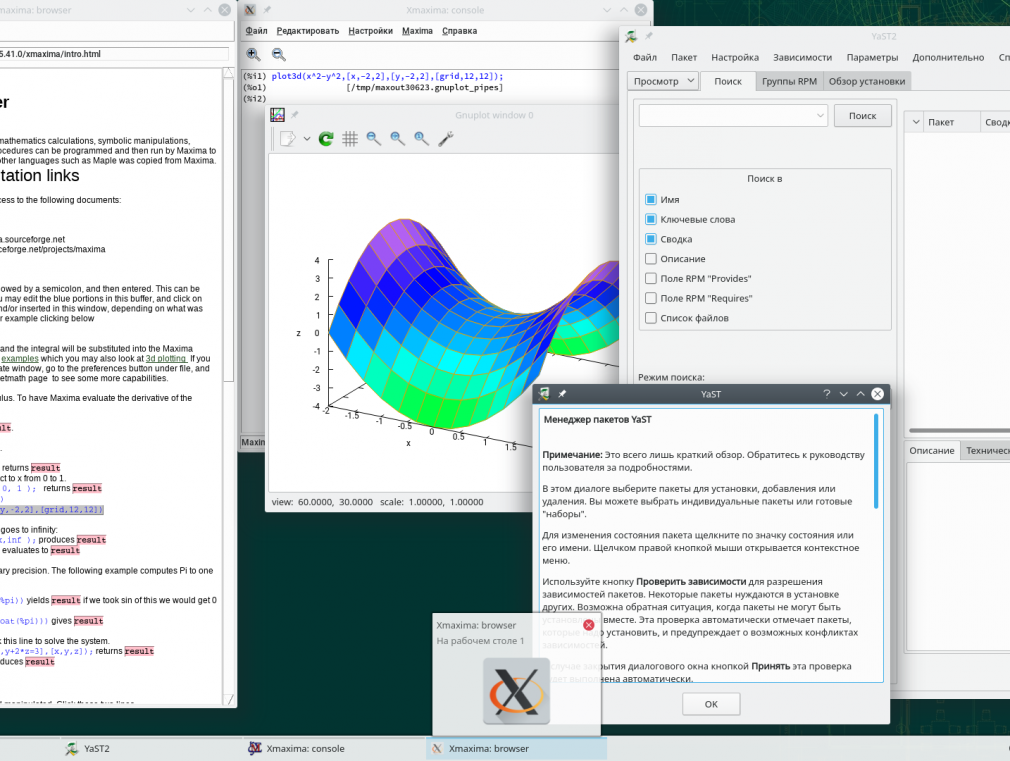Screen dimensions: 1010x761
Task: Apply next zoom settings in Gnuplot
Action: tap(397, 139)
